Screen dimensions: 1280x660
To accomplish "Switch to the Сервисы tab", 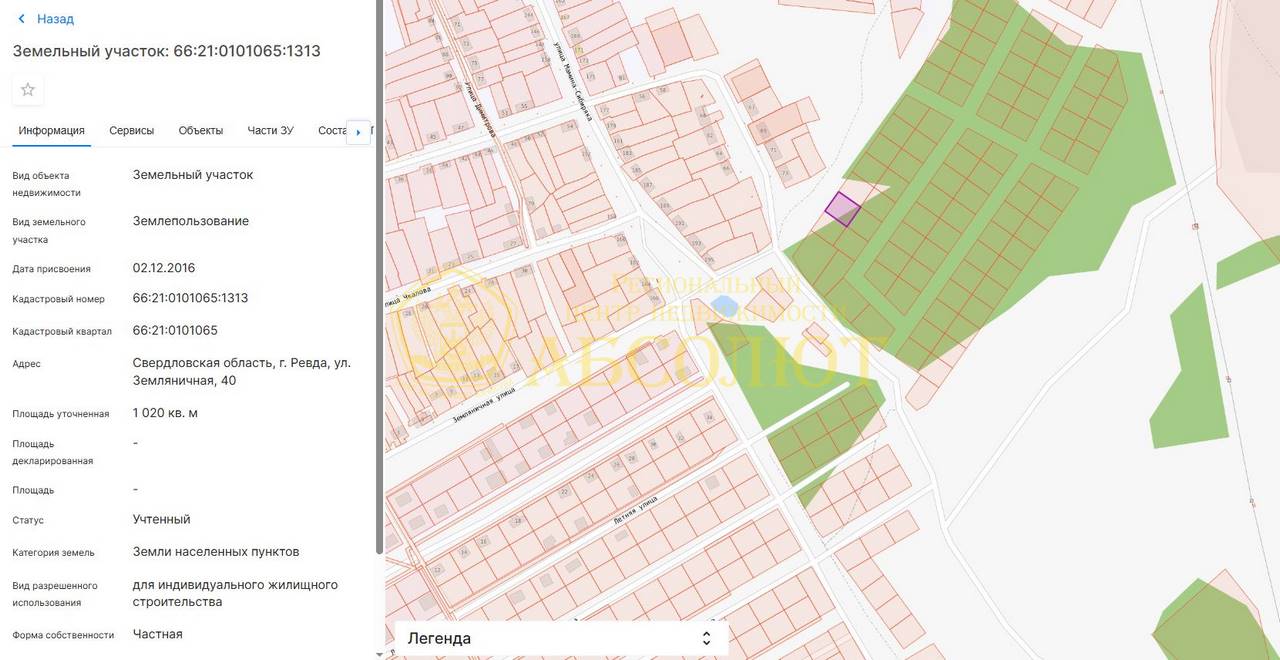I will [x=132, y=130].
